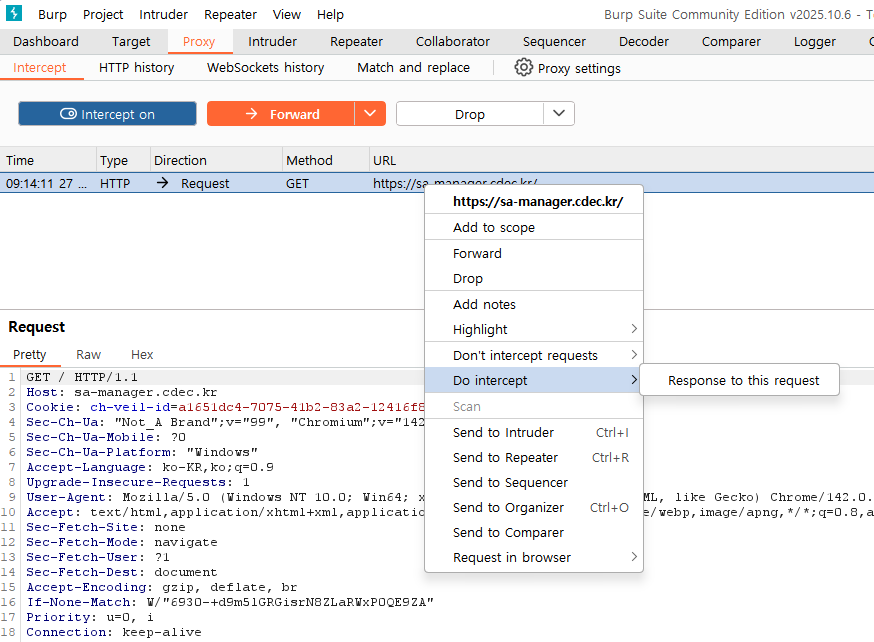Screen dimensions: 874x642
Task: Choose Send to Sequencer
Action: click(534, 483)
